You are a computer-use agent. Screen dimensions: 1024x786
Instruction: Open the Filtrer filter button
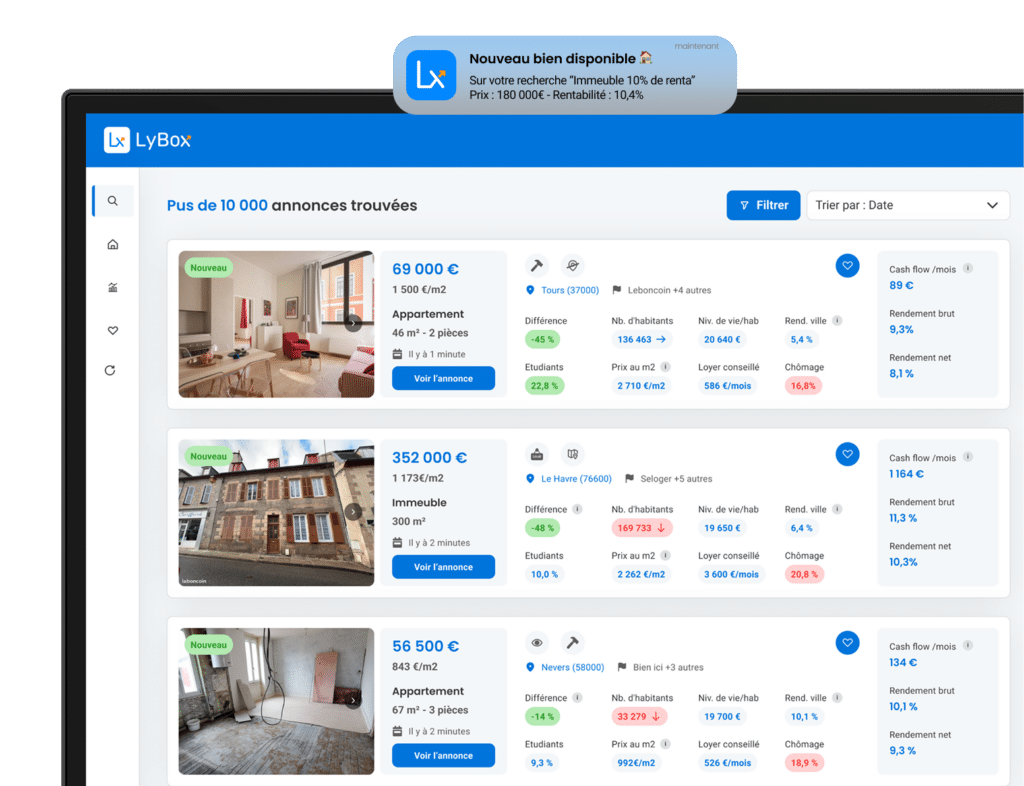click(763, 205)
